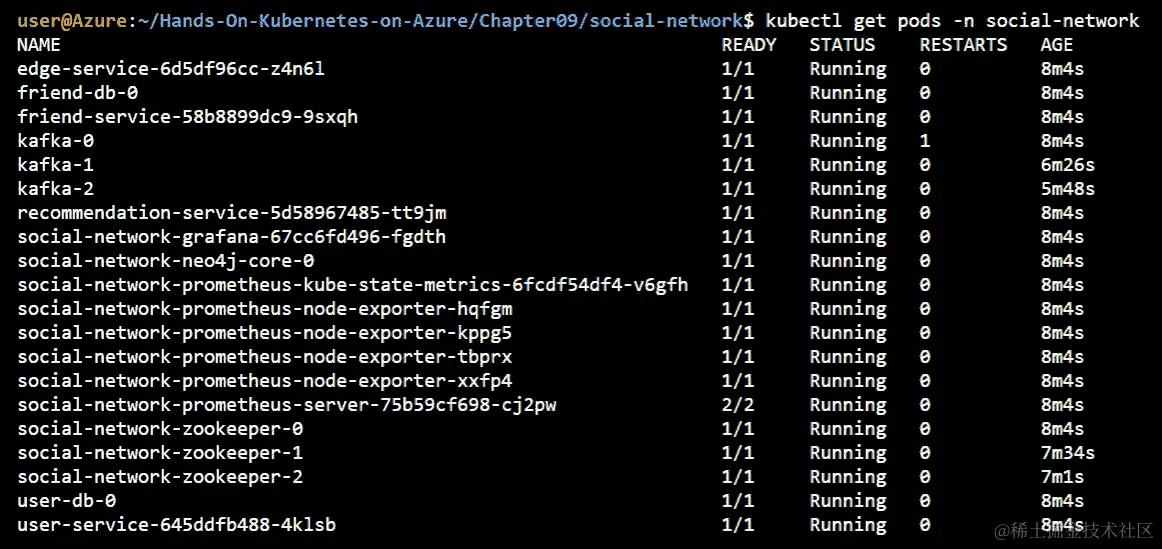
Task: Click the 5m48s age of kafka-2
Action: click(1067, 189)
